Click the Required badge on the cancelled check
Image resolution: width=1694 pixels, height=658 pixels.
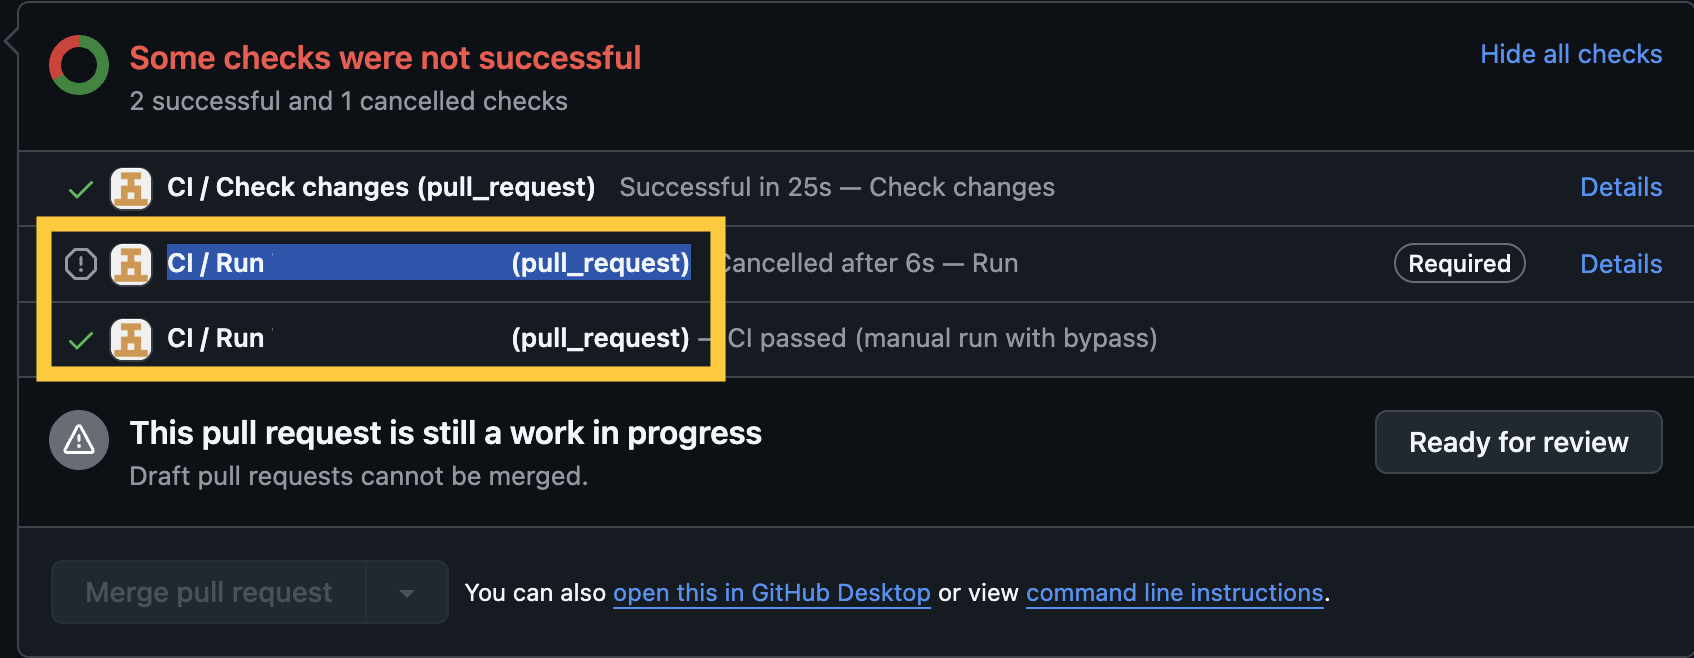tap(1459, 263)
